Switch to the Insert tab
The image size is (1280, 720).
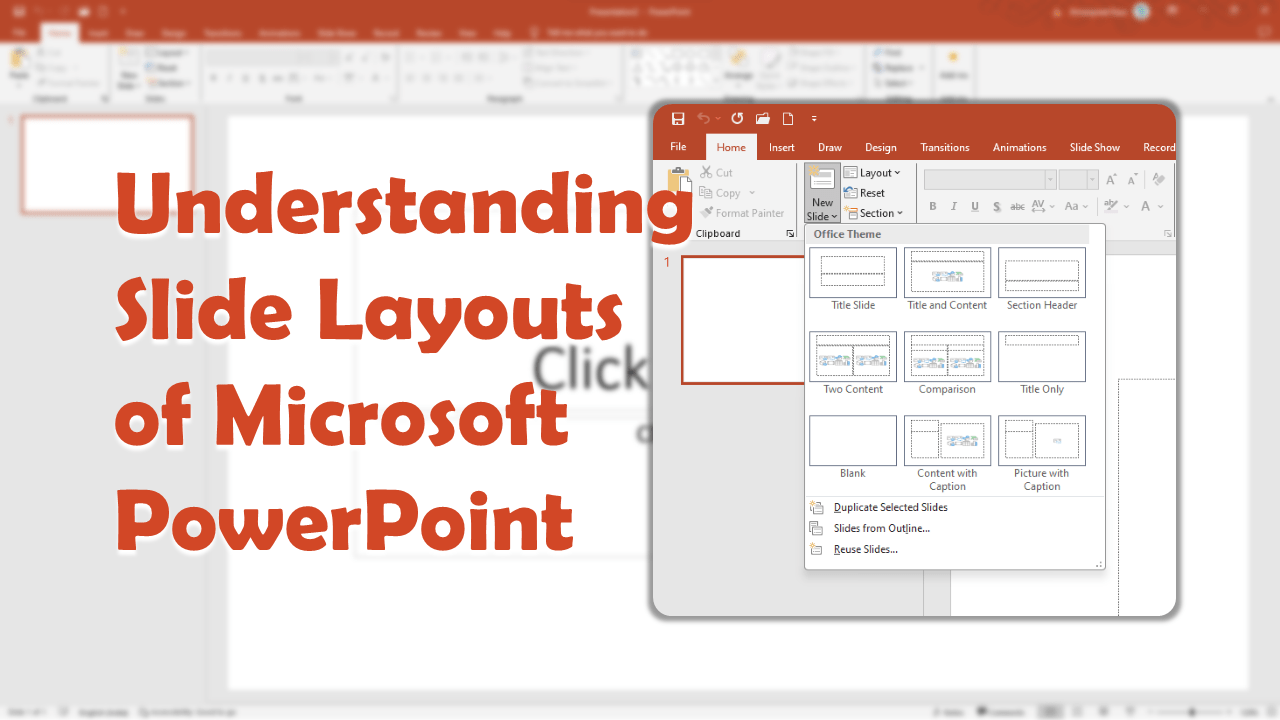point(782,148)
